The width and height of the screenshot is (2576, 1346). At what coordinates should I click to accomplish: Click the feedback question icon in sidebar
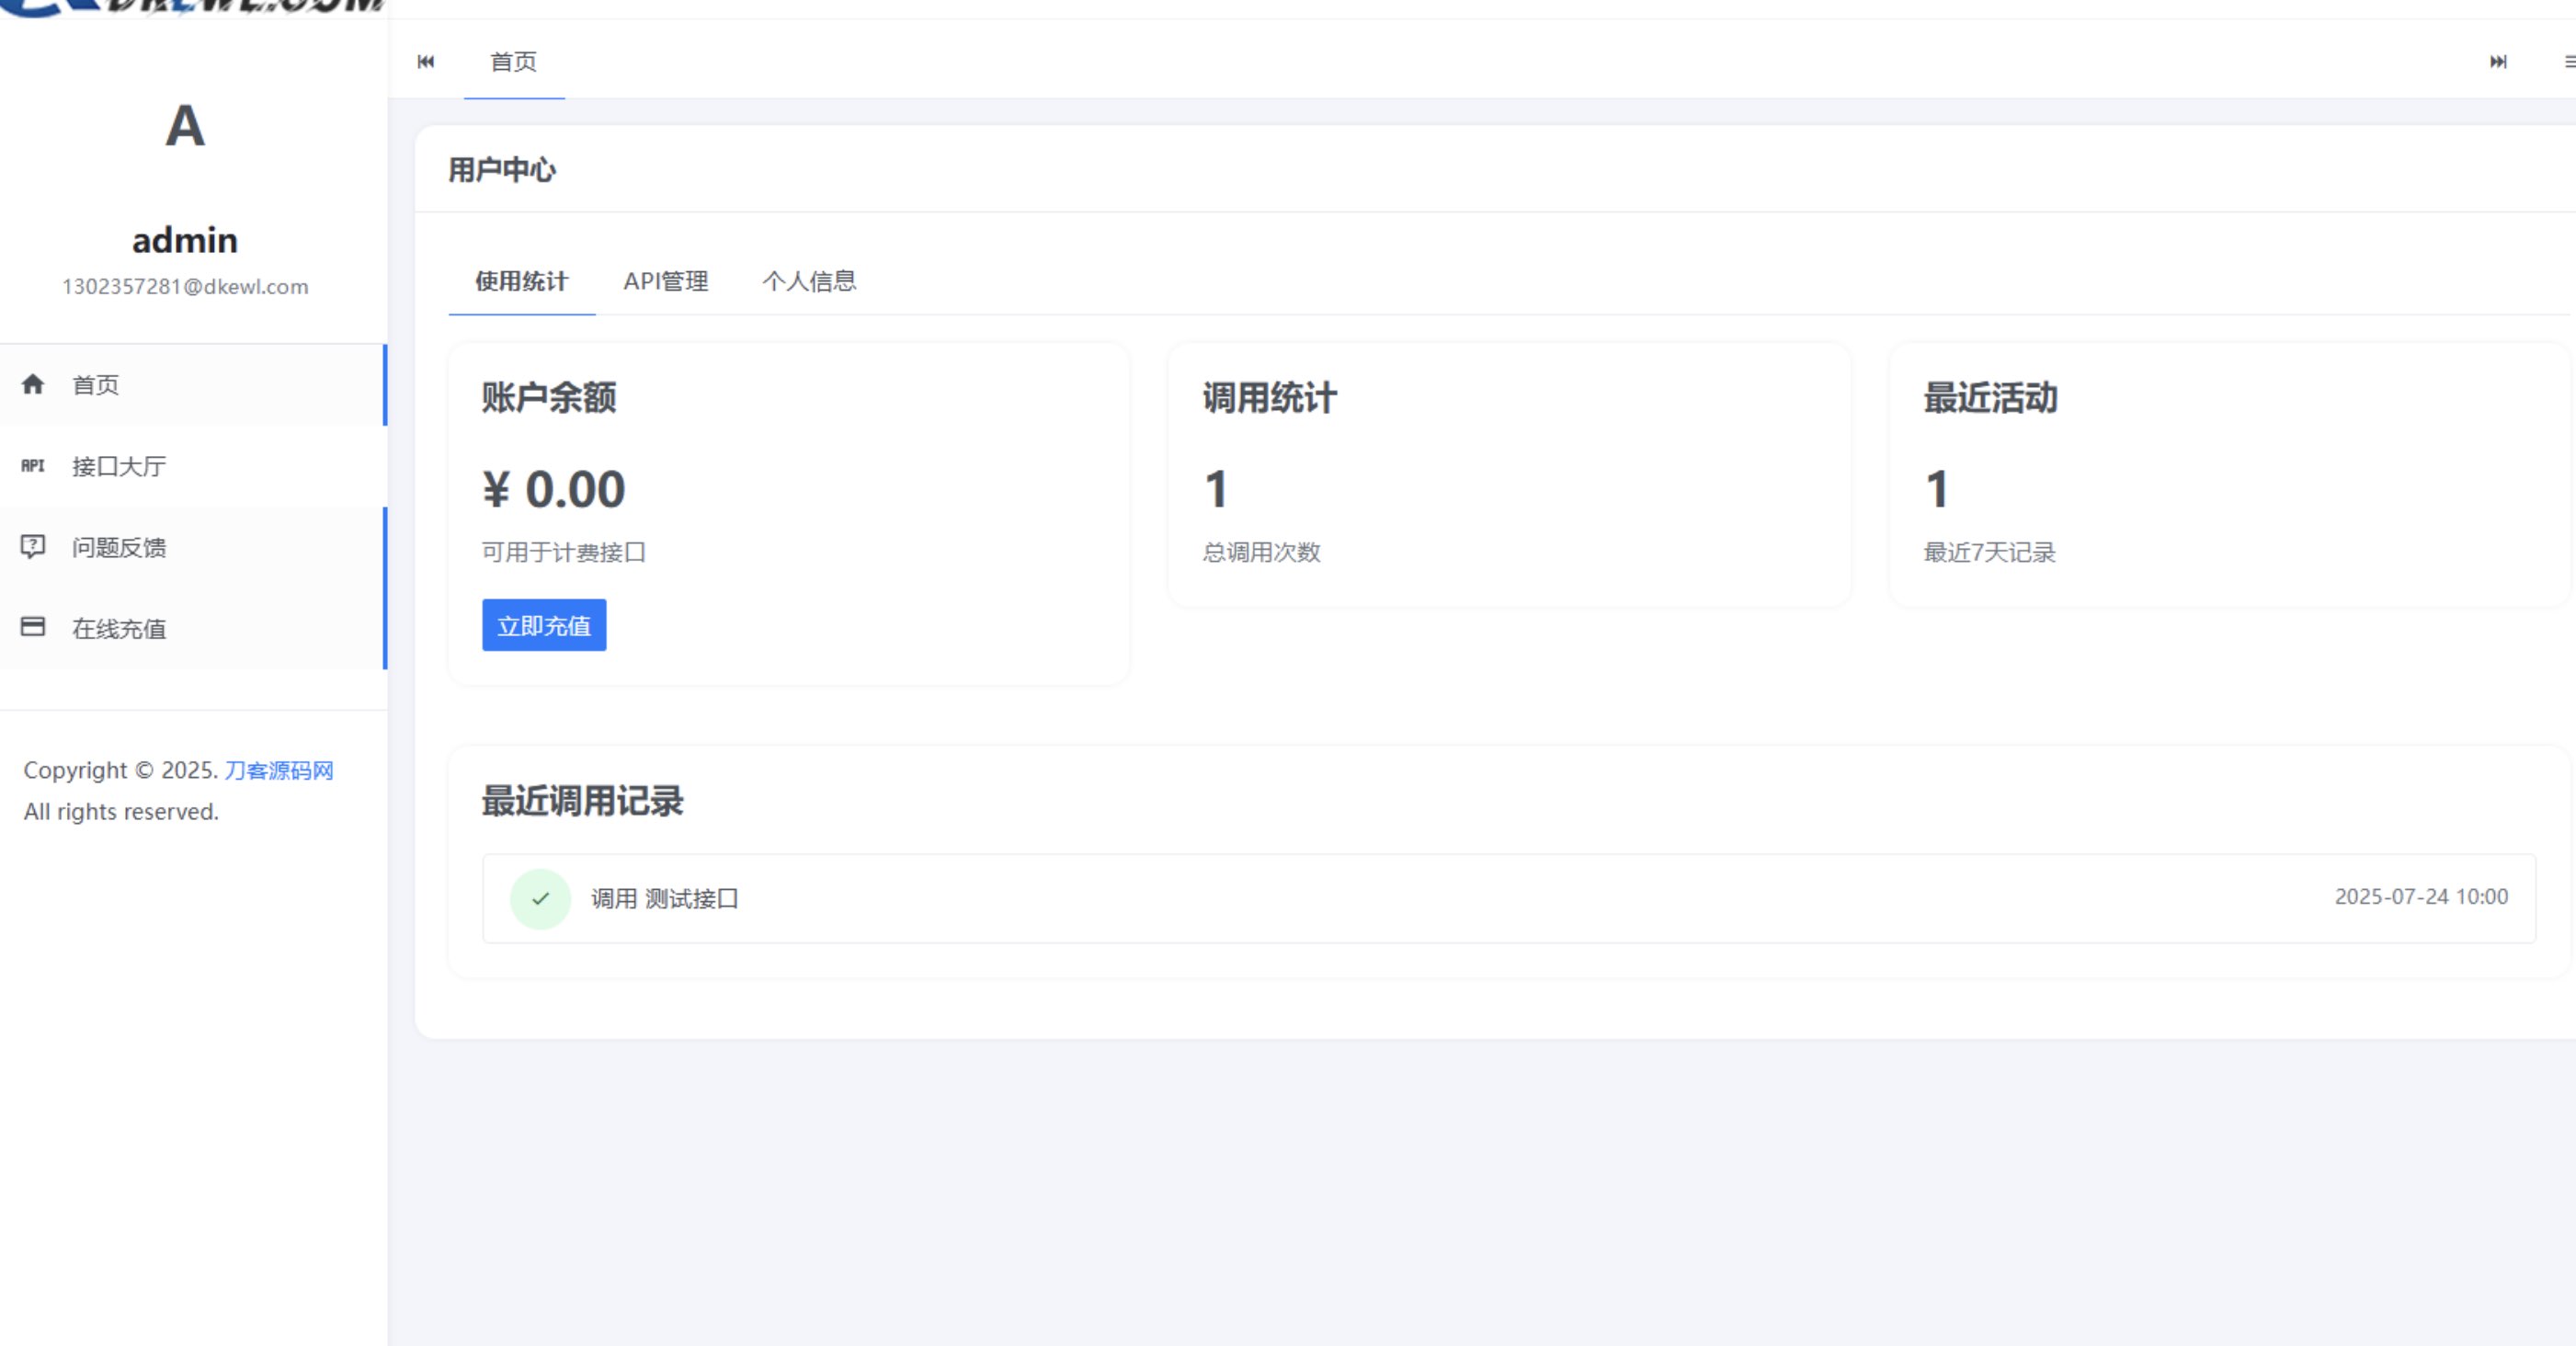33,546
